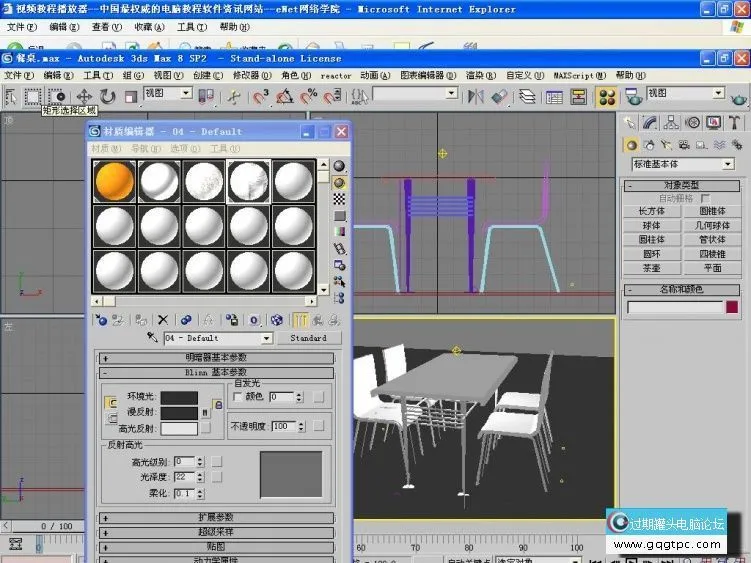
Task: Select the Move tool in main toolbar
Action: coord(84,96)
